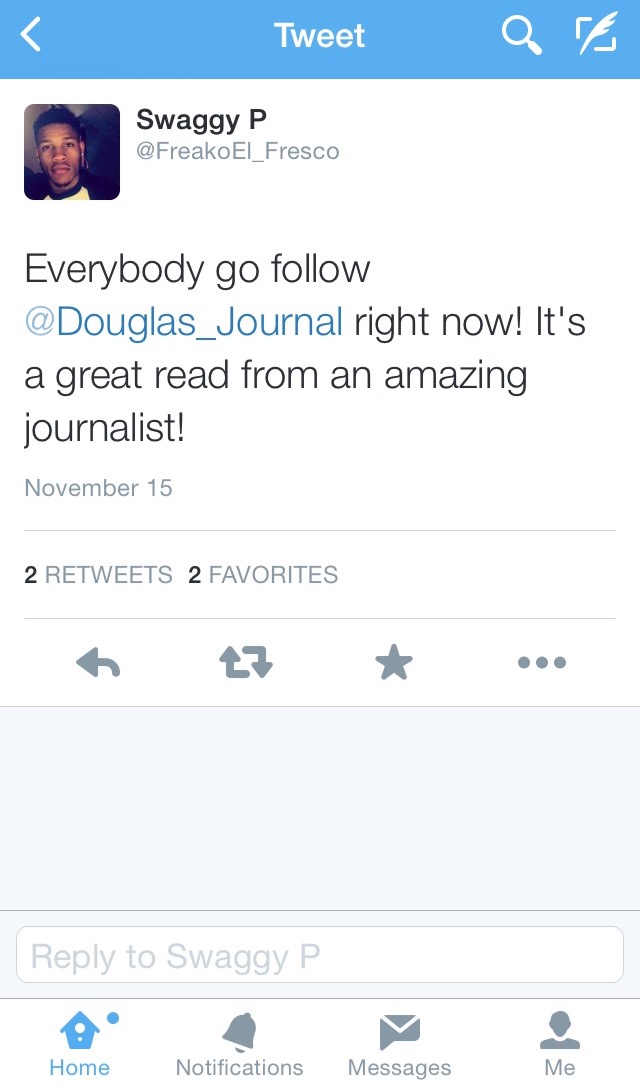Viewport: 640px width, 1084px height.
Task: Go to Home tab
Action: [x=80, y=1043]
